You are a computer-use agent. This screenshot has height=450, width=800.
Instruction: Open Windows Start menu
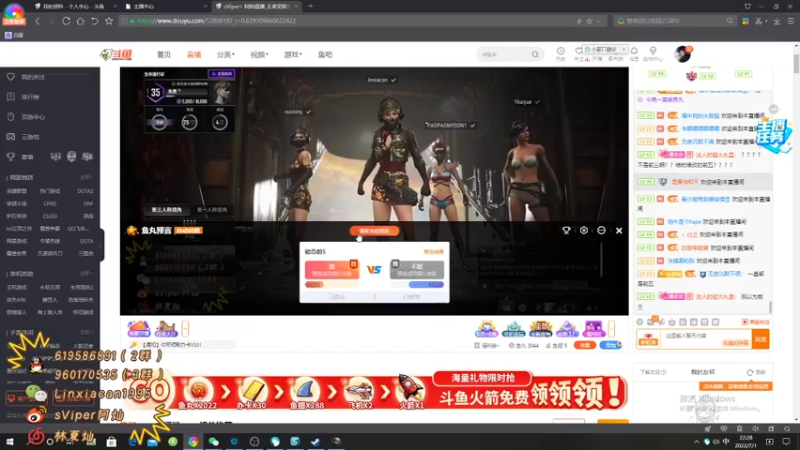coord(9,441)
